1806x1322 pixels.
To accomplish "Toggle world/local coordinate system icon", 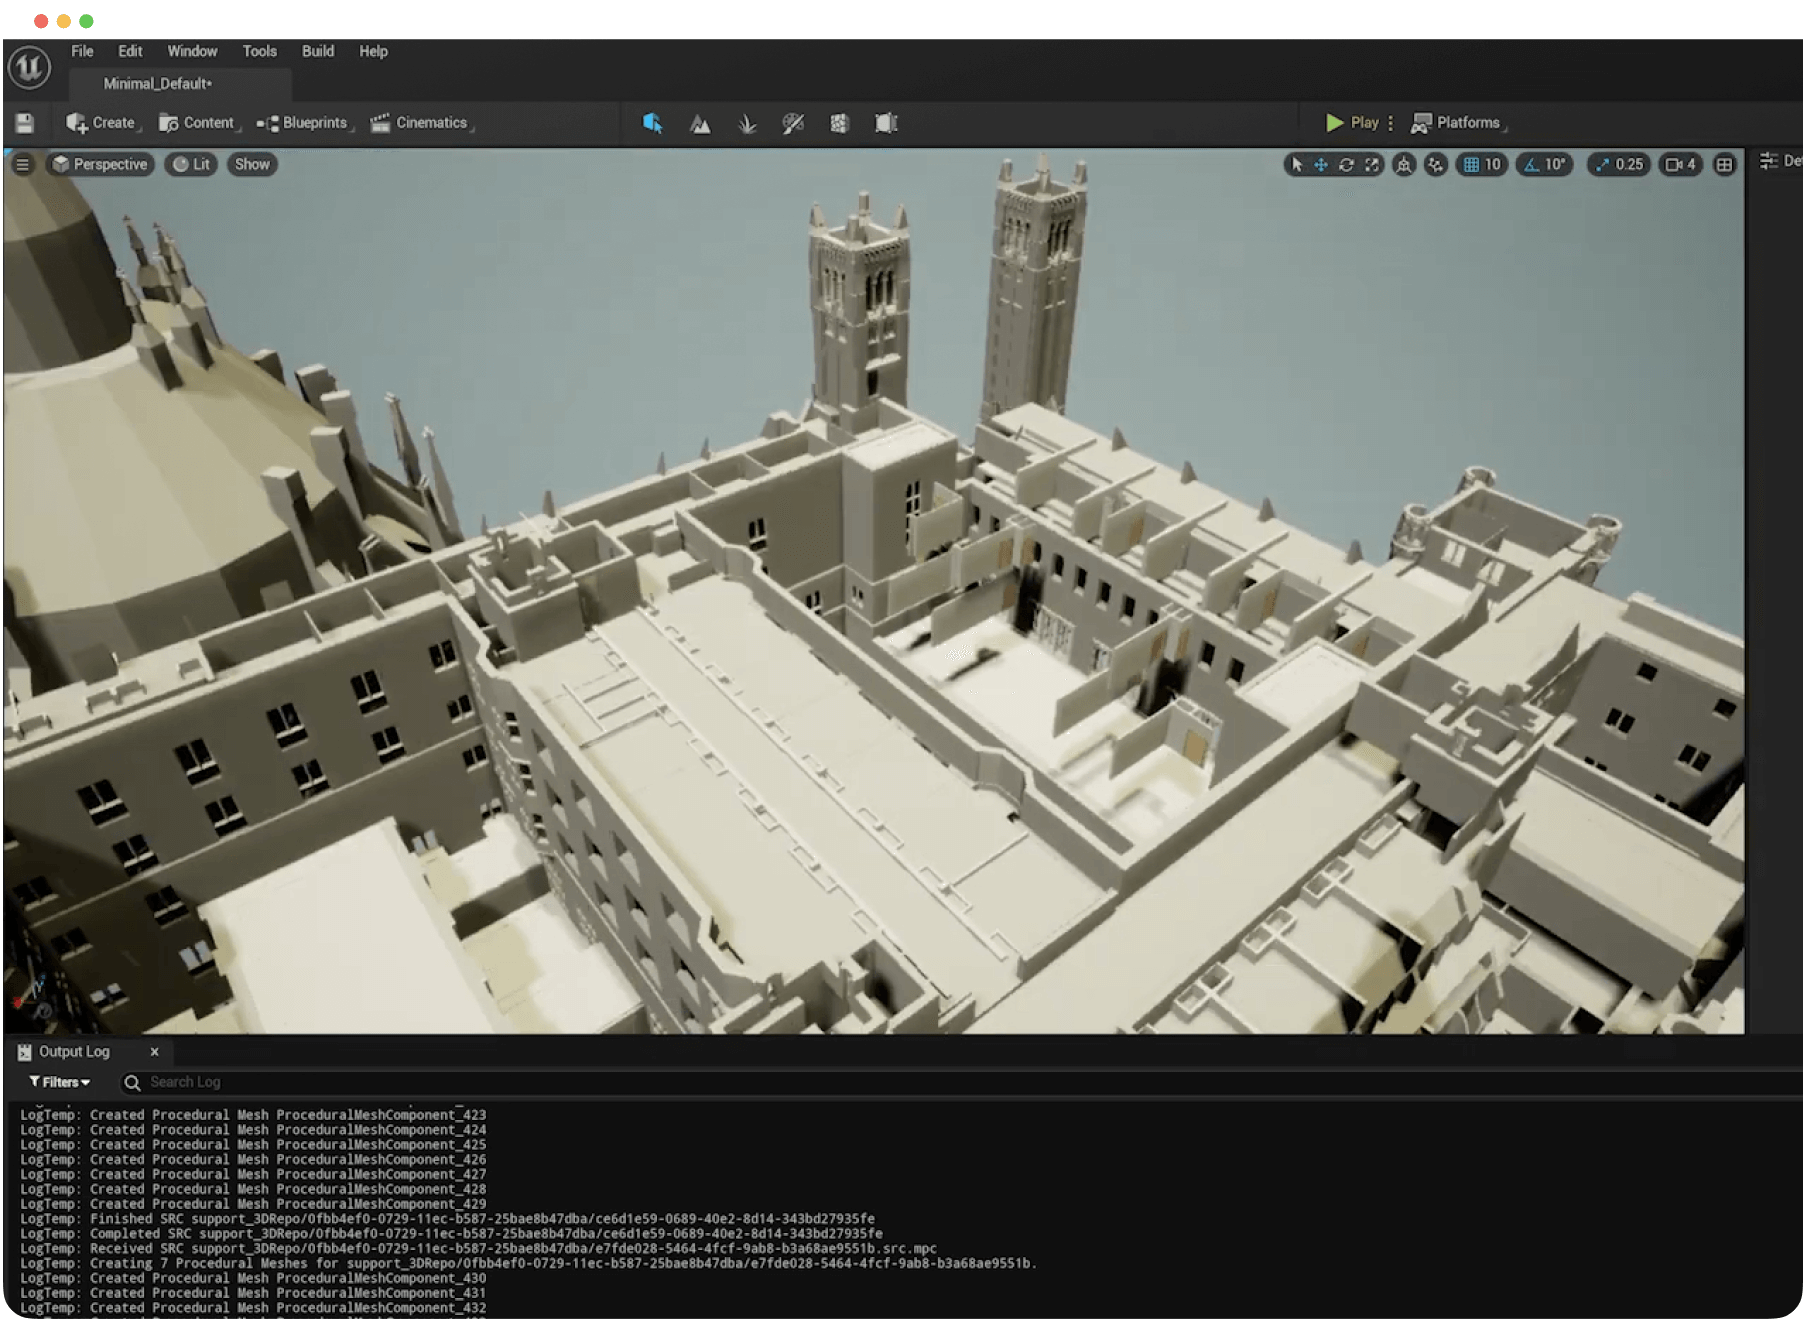I will [x=1404, y=164].
